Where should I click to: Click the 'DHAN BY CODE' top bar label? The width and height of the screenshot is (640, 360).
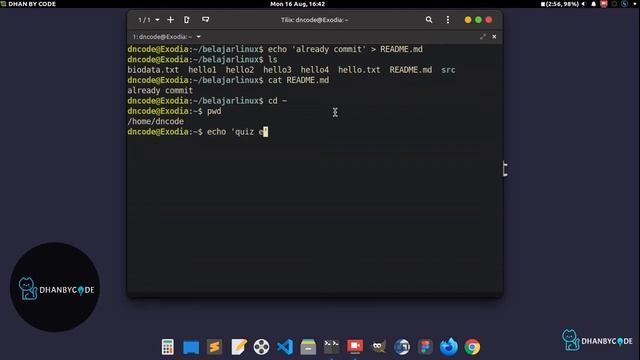[32, 4]
